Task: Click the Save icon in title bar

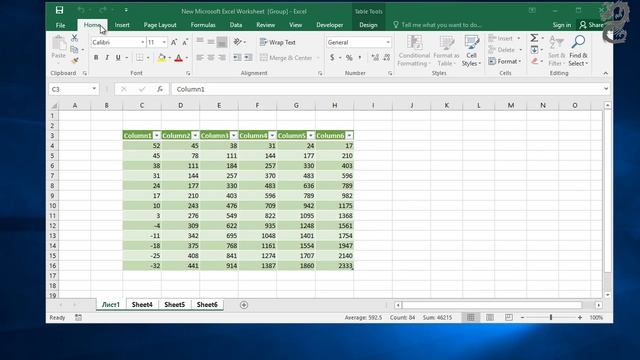Action: click(x=60, y=10)
